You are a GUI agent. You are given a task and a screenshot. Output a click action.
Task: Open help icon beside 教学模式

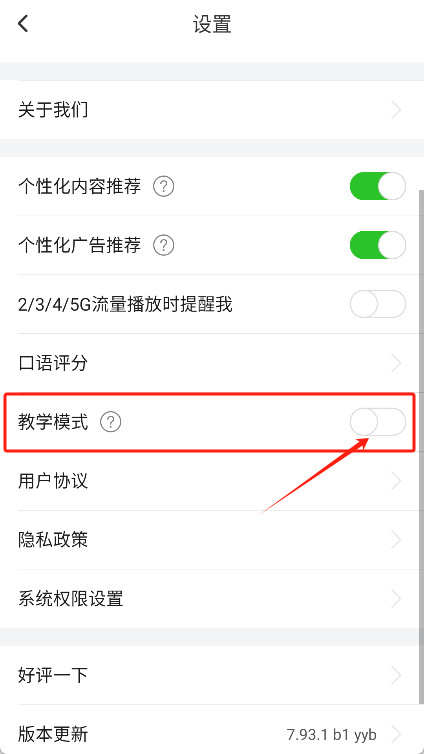pyautogui.click(x=111, y=422)
